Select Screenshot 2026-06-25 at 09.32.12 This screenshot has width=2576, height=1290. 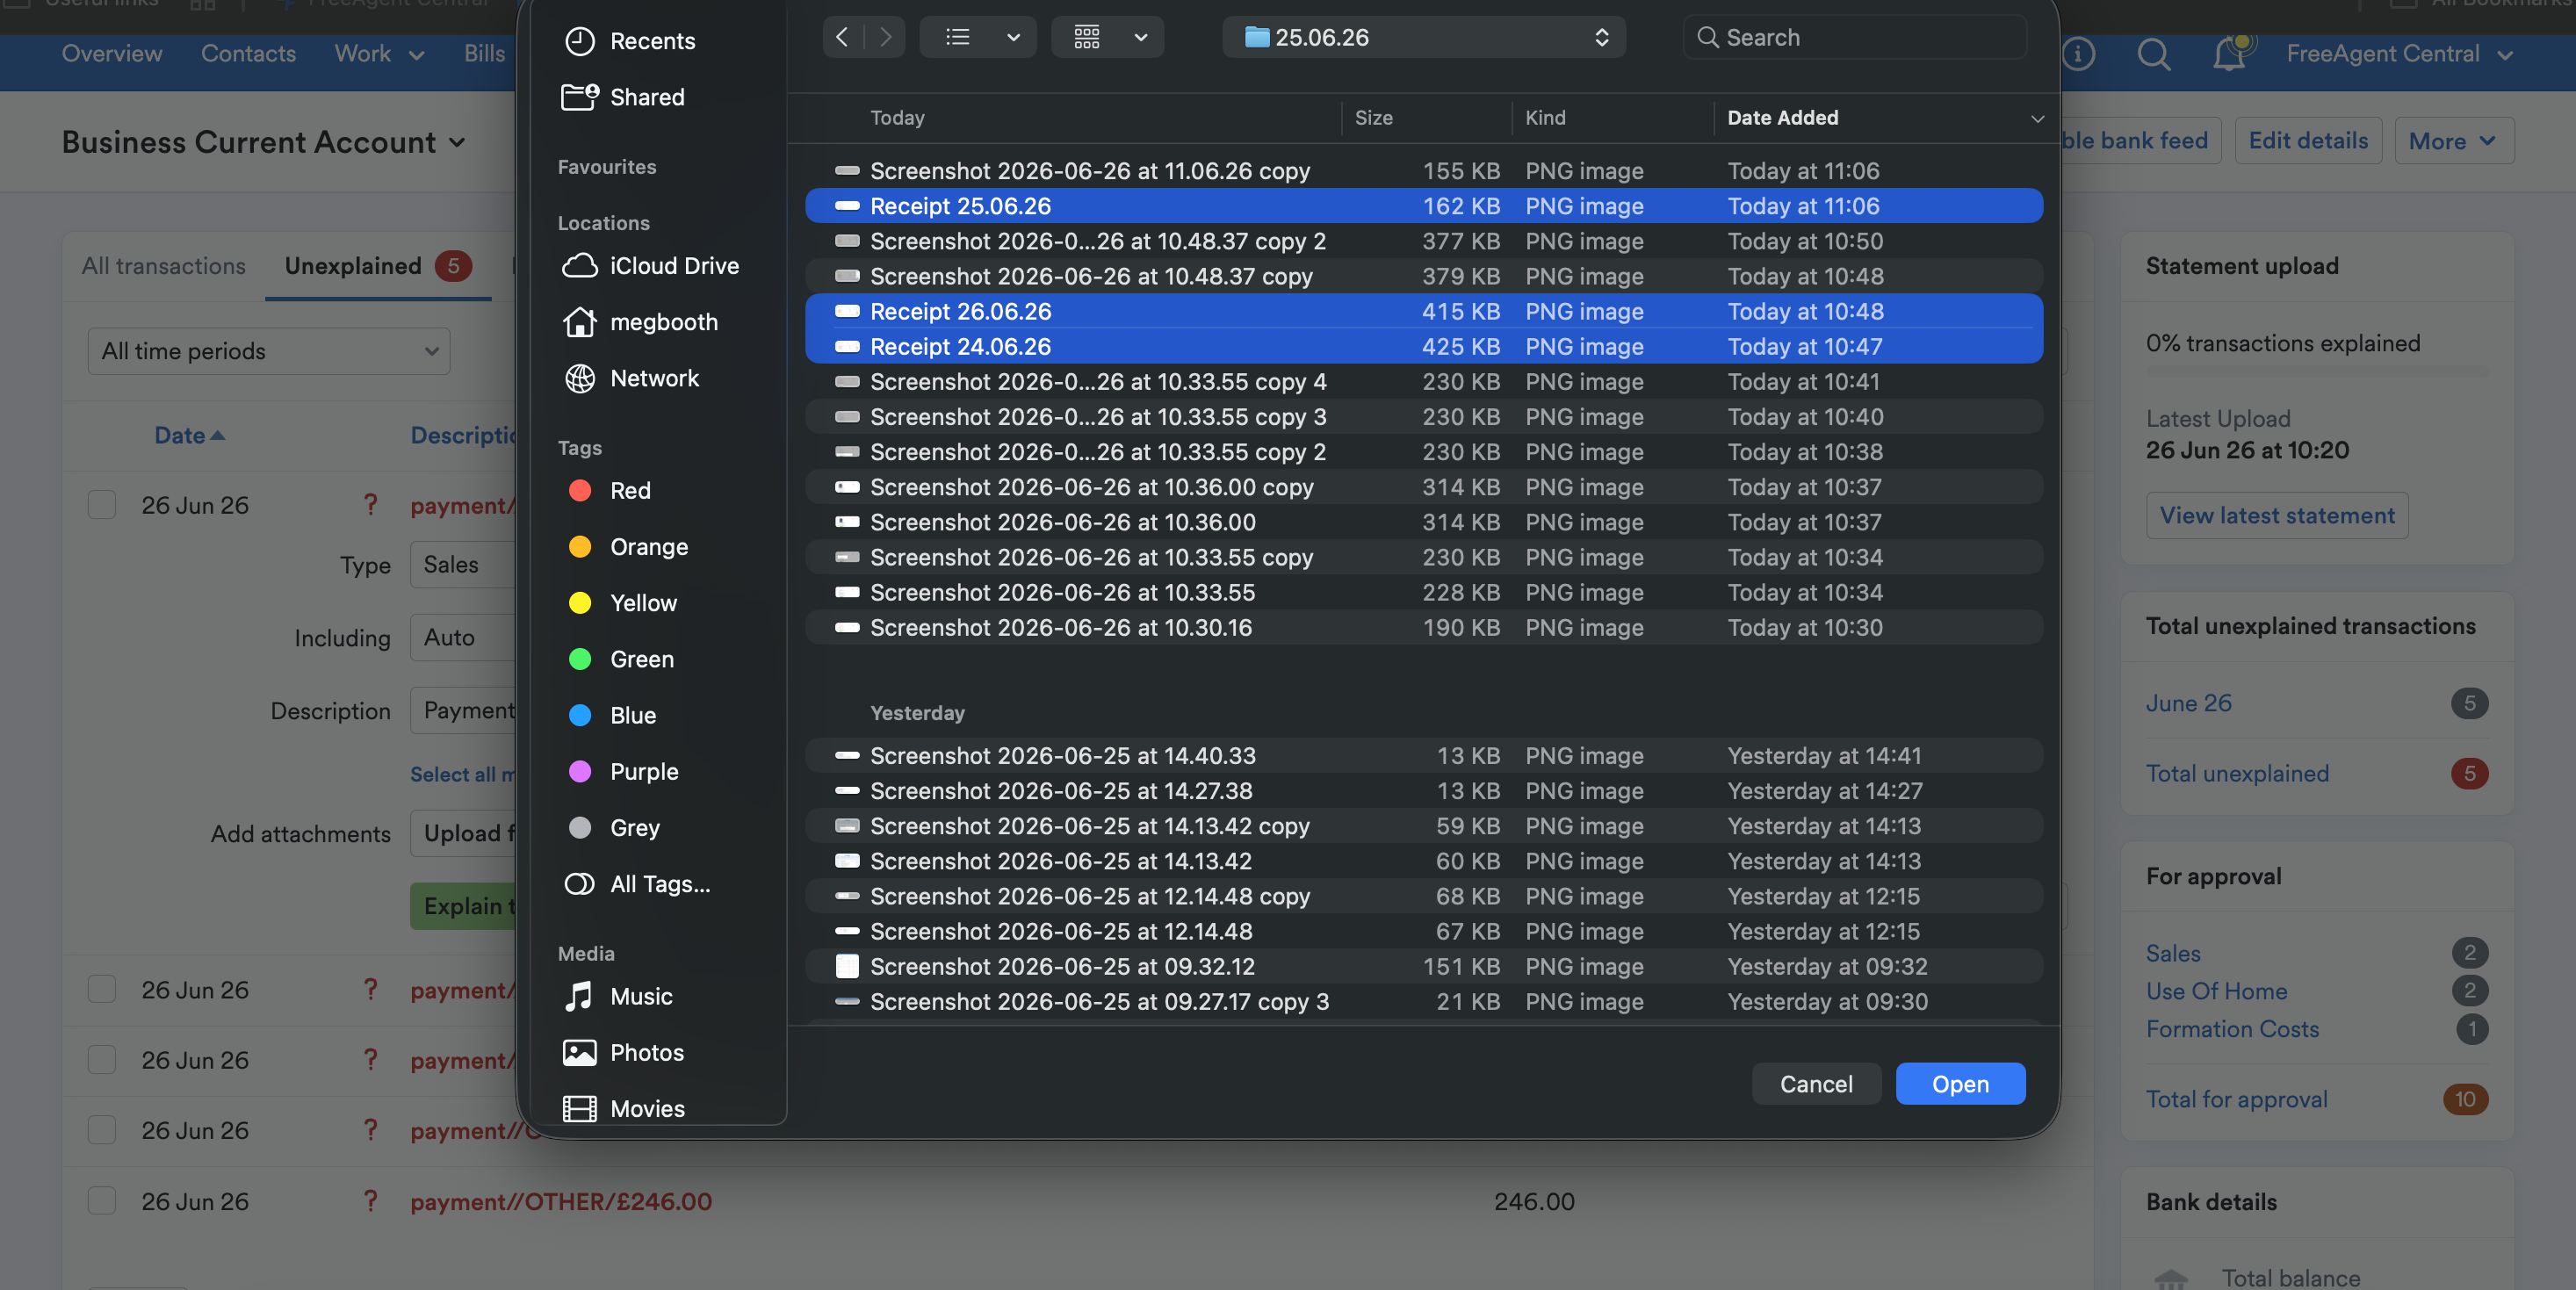tap(1424, 965)
